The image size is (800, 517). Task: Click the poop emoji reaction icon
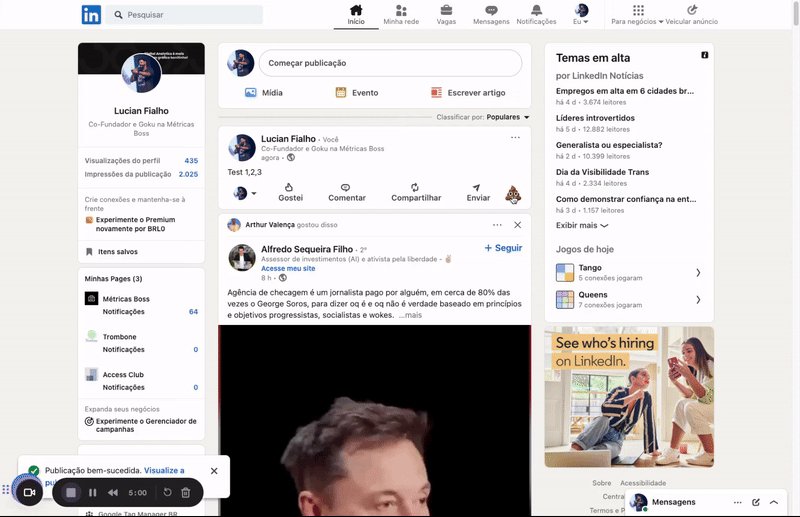coord(513,194)
